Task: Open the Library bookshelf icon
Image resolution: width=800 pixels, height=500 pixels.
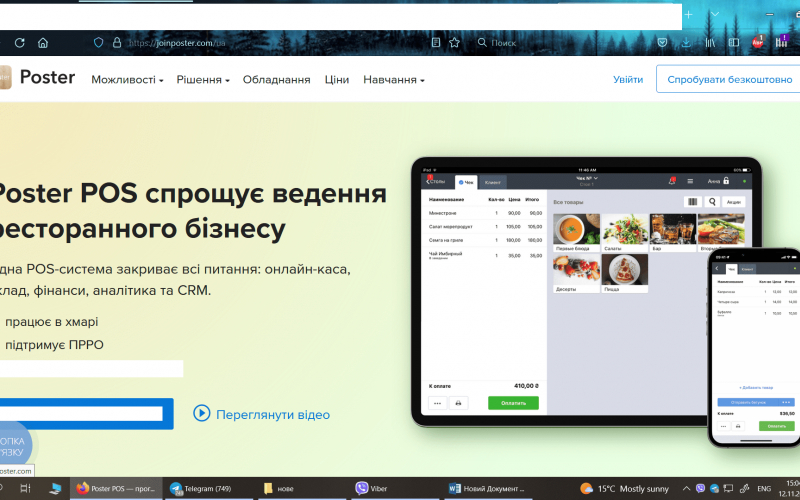Action: coord(710,43)
